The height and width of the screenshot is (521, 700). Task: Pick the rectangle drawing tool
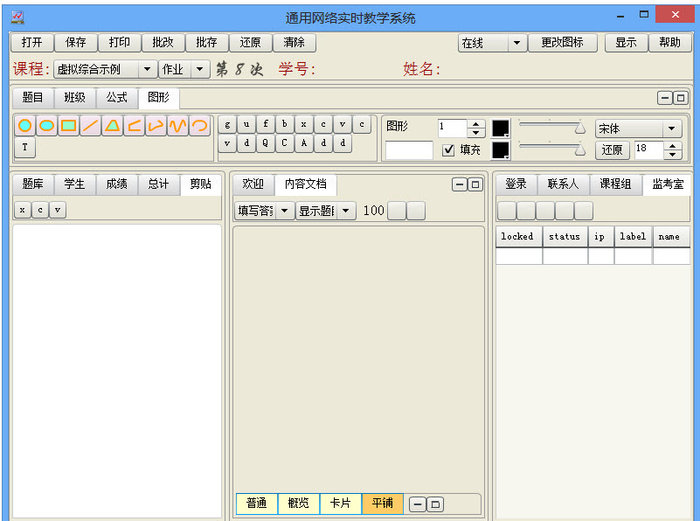coord(68,126)
